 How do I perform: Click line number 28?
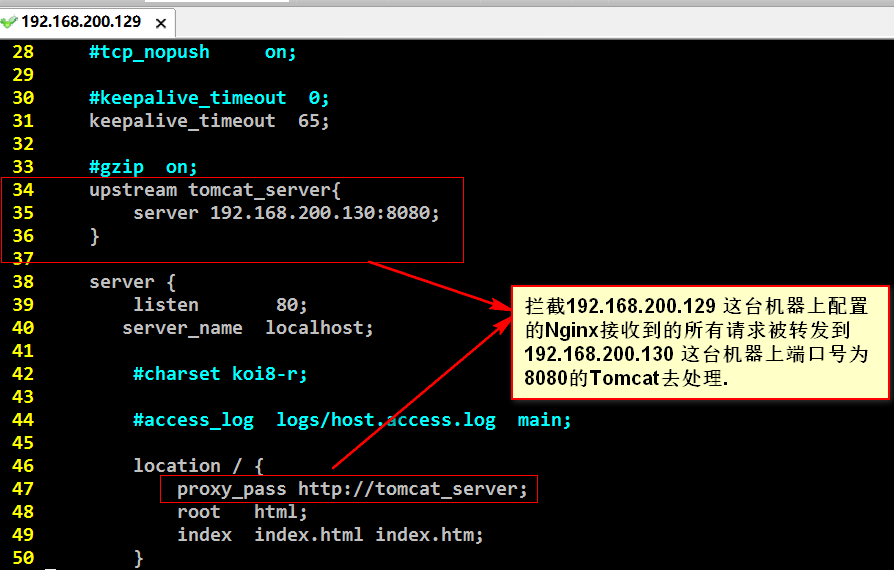[x=23, y=52]
